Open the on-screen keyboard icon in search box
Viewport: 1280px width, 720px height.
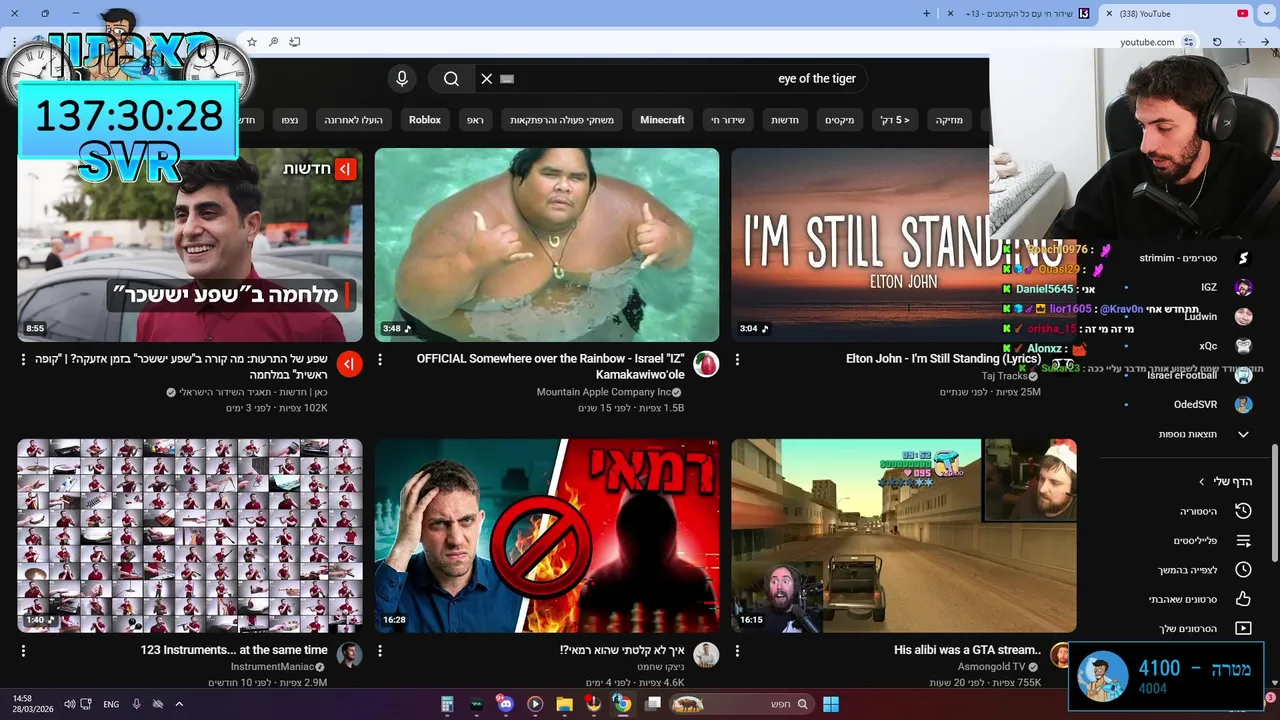click(x=507, y=79)
